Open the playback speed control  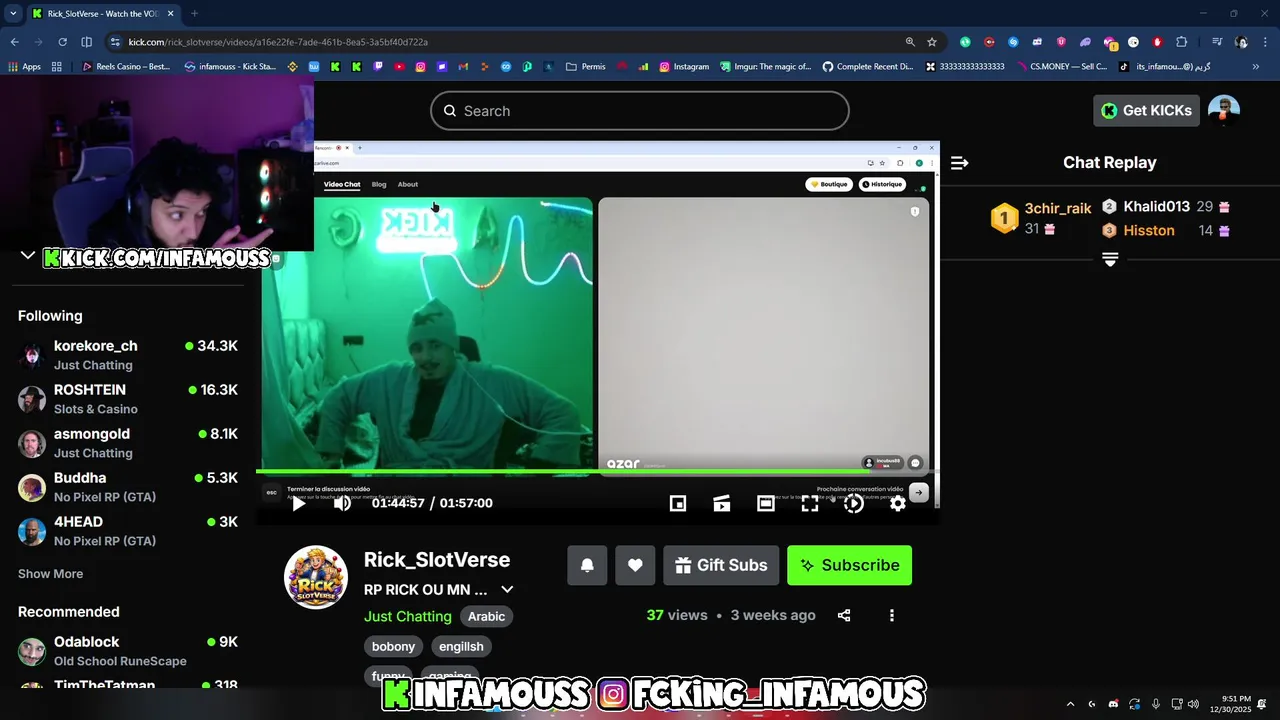click(853, 503)
